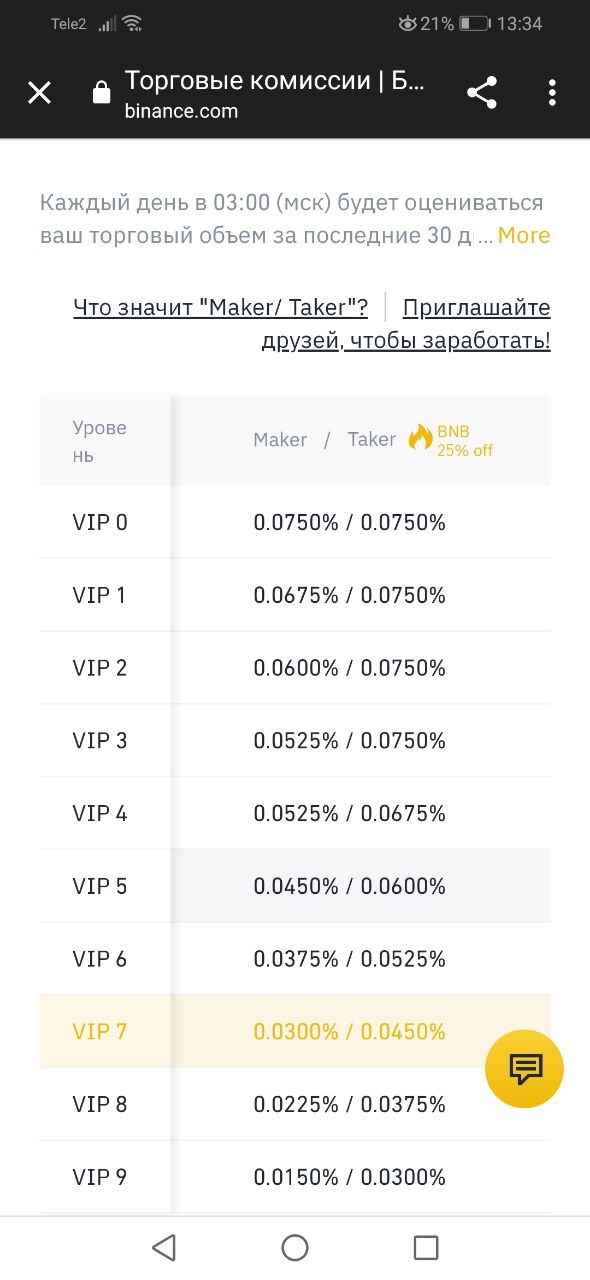Tap the recent apps square
Viewport: 590px width, 1280px height.
(426, 1247)
